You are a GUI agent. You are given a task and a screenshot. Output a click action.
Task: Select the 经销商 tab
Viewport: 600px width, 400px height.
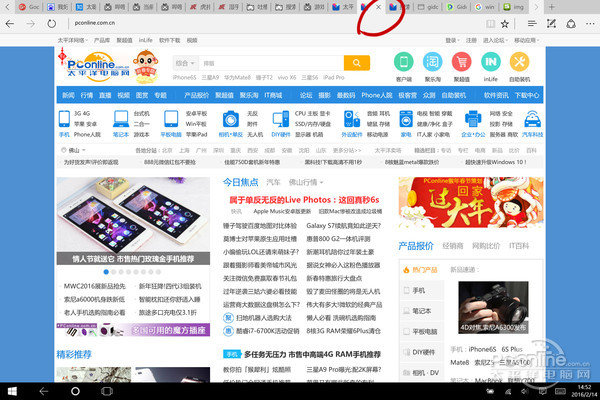click(x=453, y=246)
